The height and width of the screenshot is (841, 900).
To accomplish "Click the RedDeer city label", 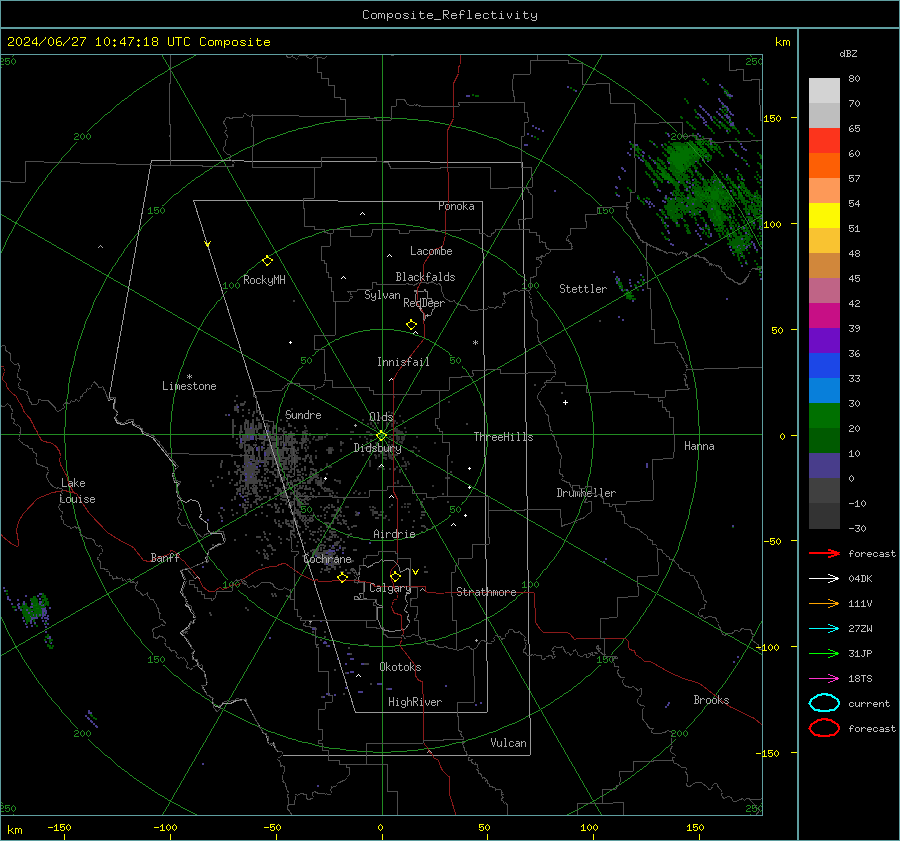I will pyautogui.click(x=424, y=303).
